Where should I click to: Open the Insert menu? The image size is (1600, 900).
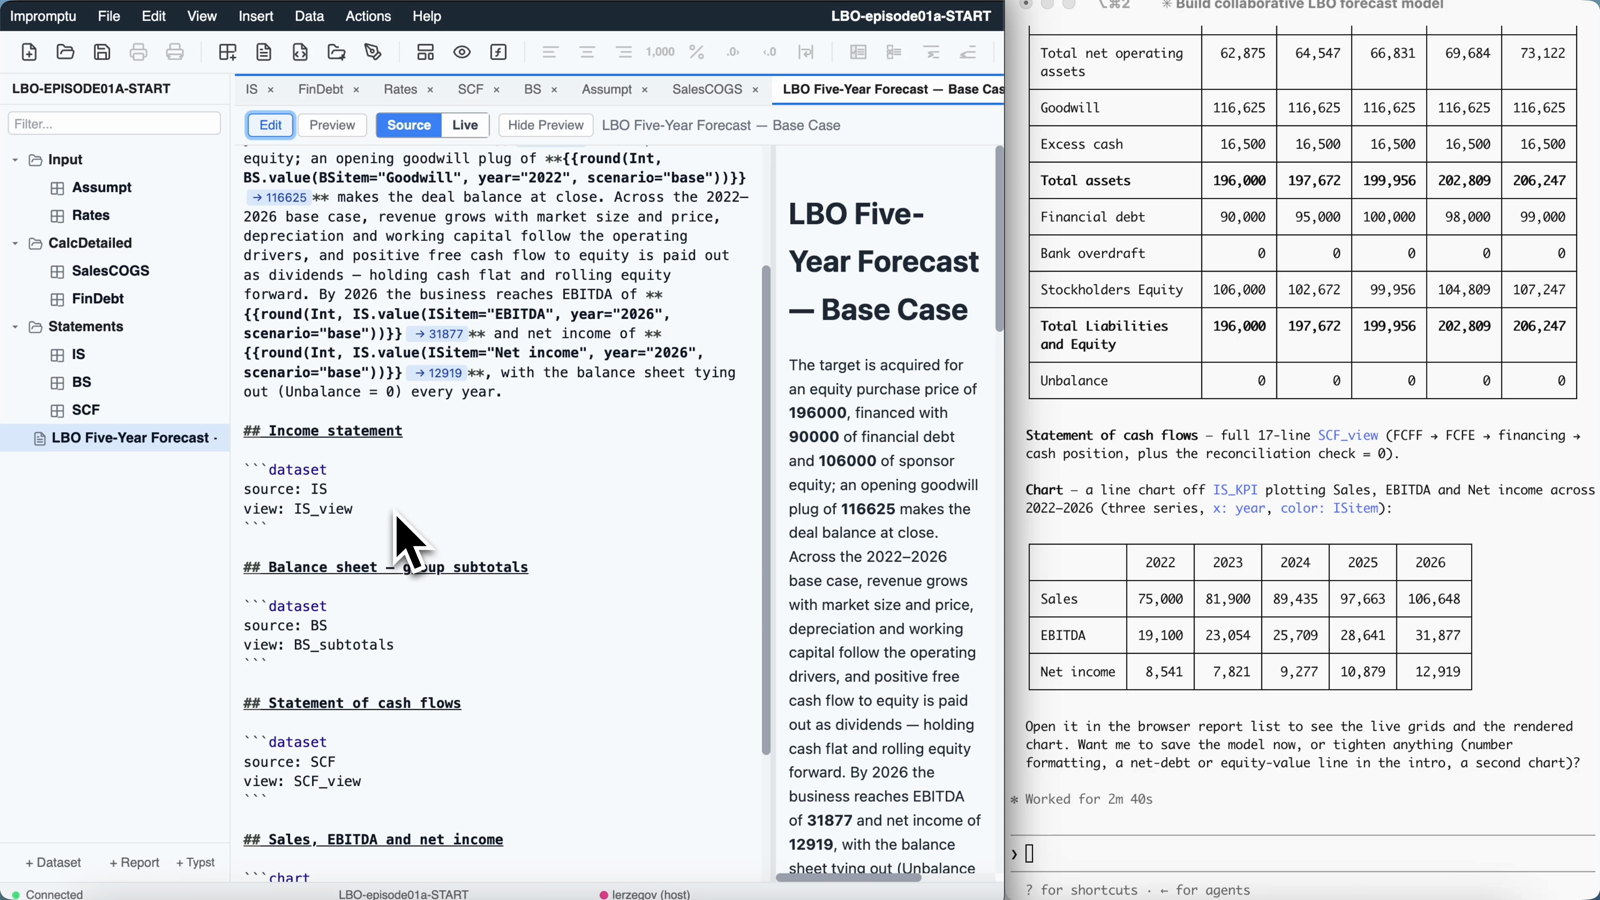click(x=256, y=16)
